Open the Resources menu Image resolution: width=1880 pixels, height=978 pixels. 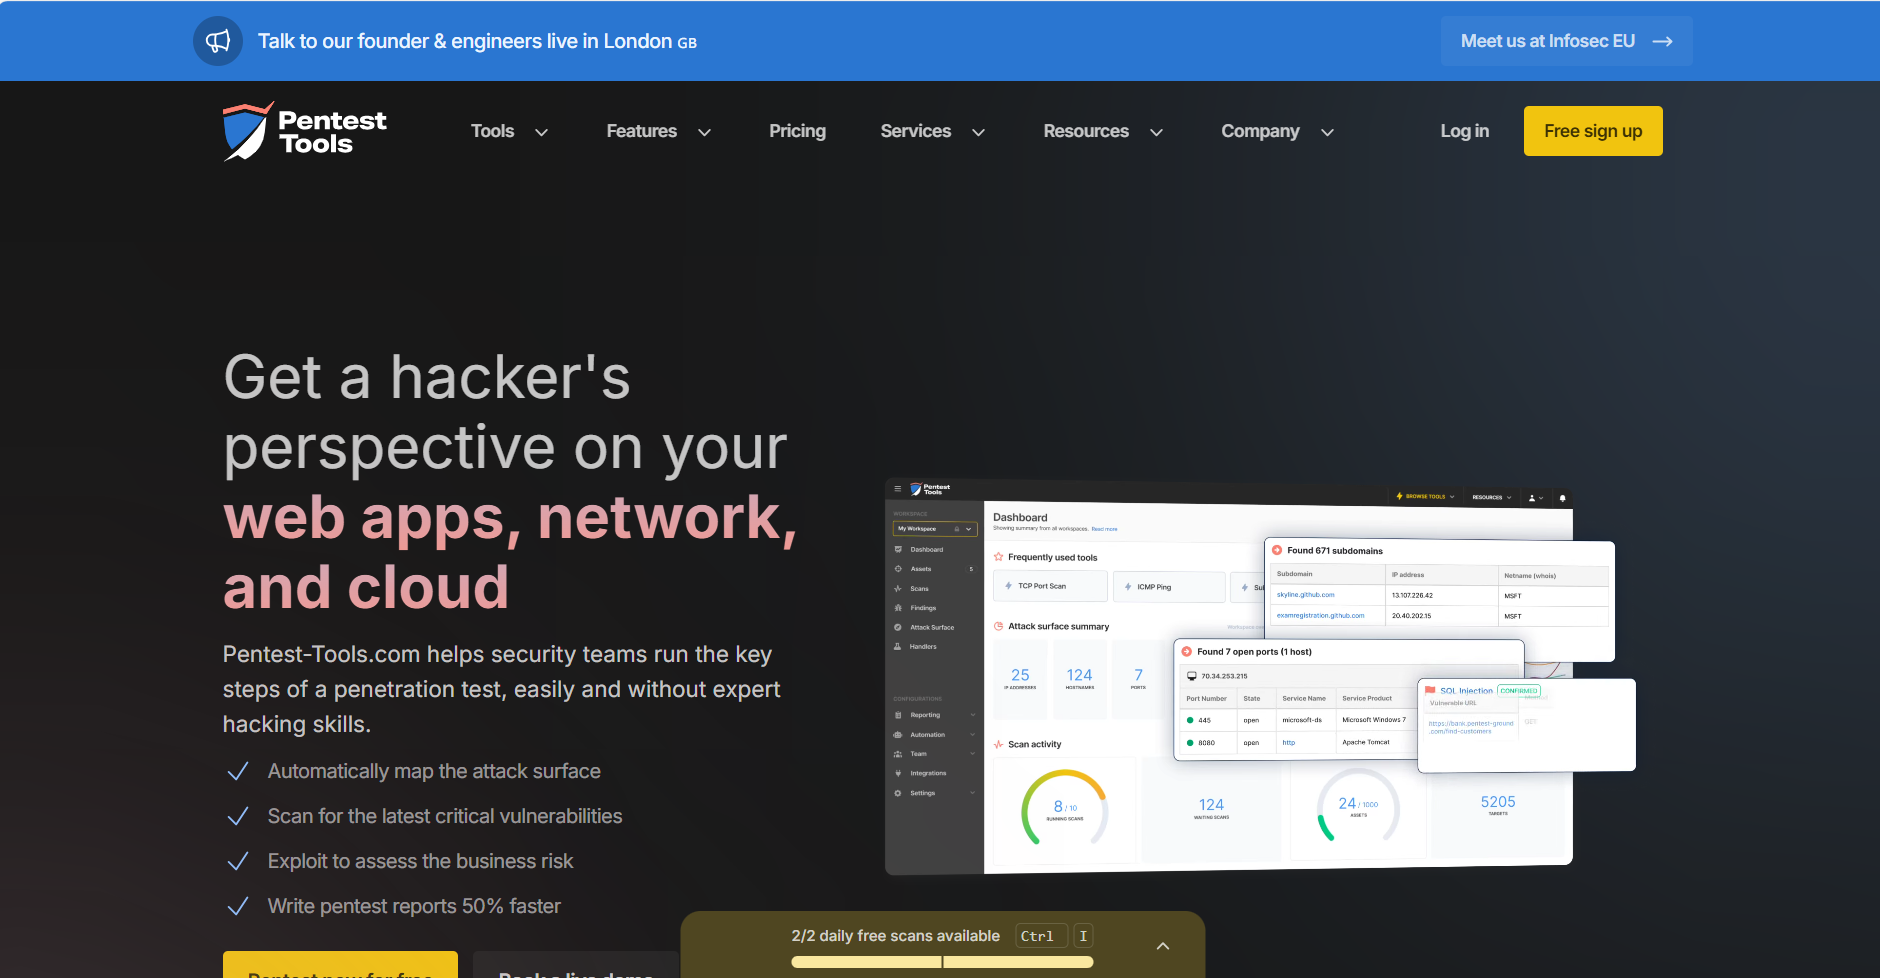pyautogui.click(x=1086, y=131)
